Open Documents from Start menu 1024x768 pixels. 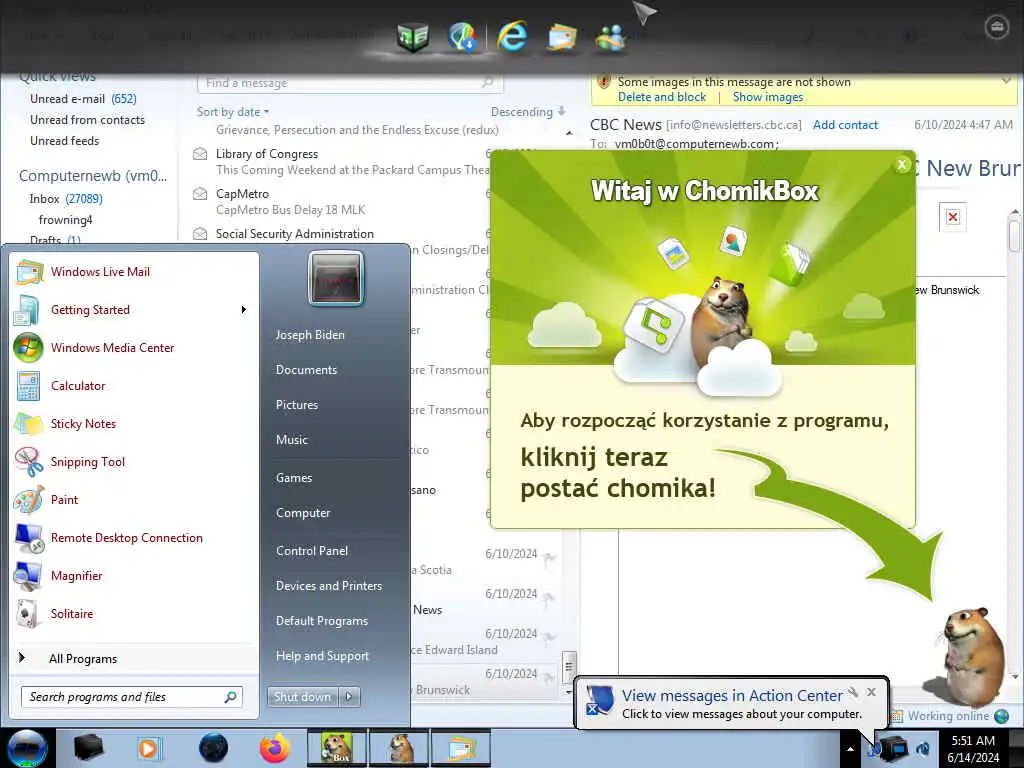(x=306, y=370)
